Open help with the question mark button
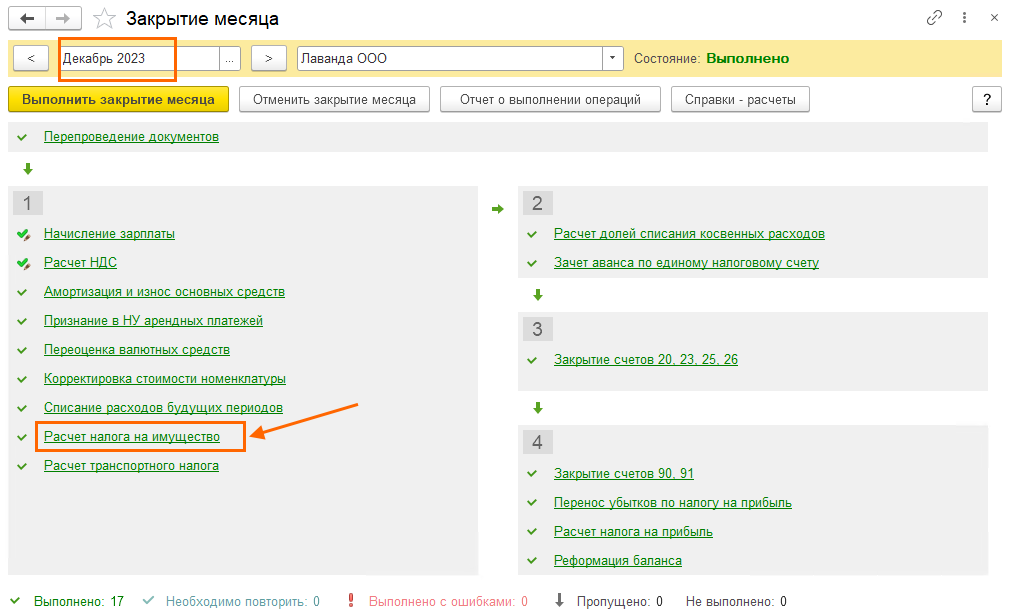The width and height of the screenshot is (1014, 615). [986, 99]
